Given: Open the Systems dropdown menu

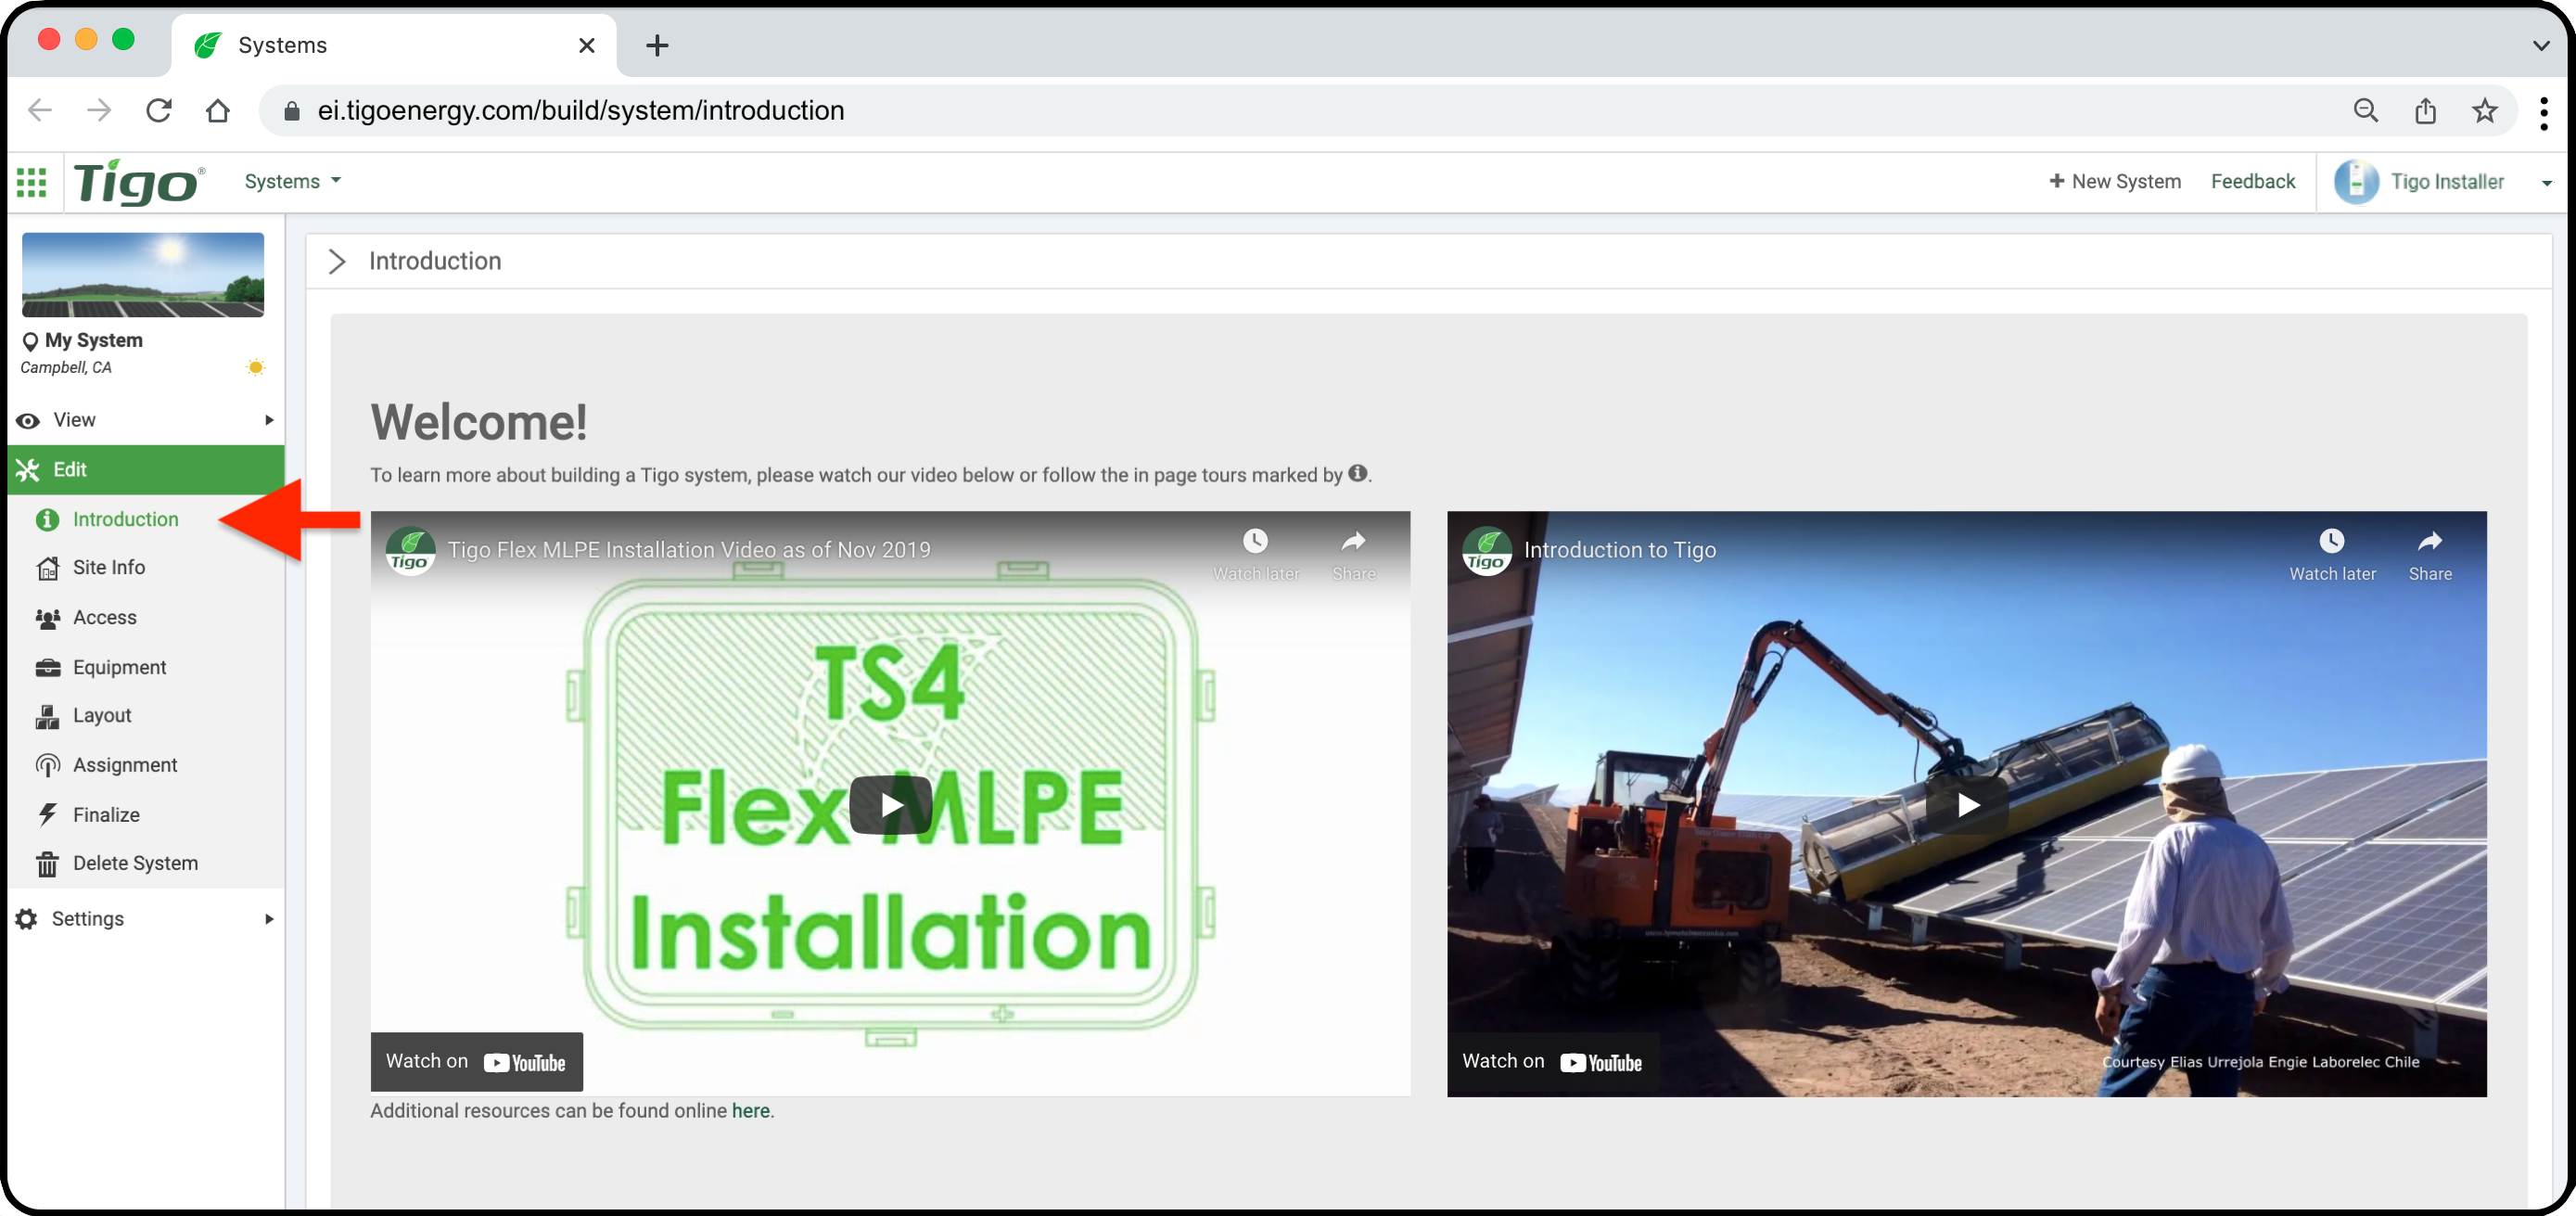Looking at the screenshot, I should click(293, 181).
